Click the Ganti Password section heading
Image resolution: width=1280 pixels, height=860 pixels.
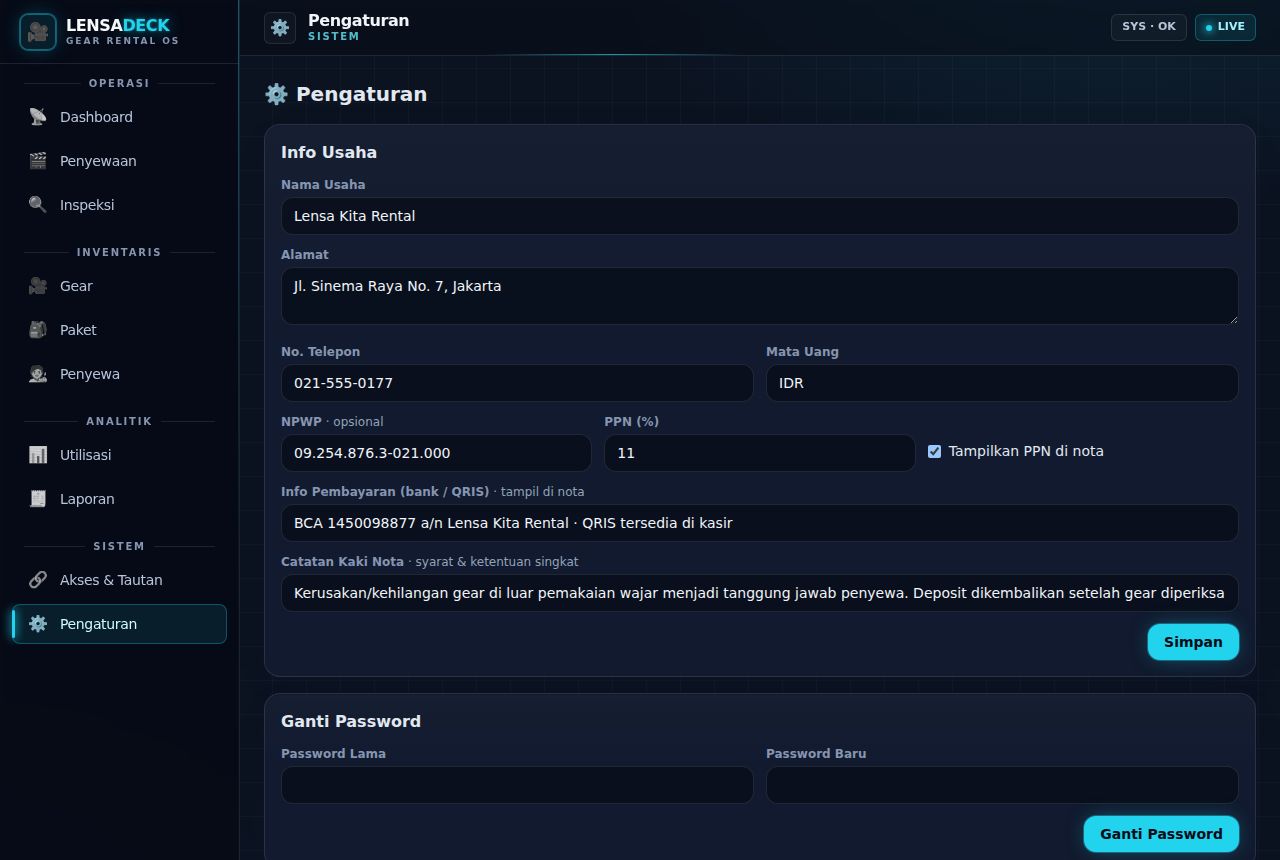(x=351, y=722)
